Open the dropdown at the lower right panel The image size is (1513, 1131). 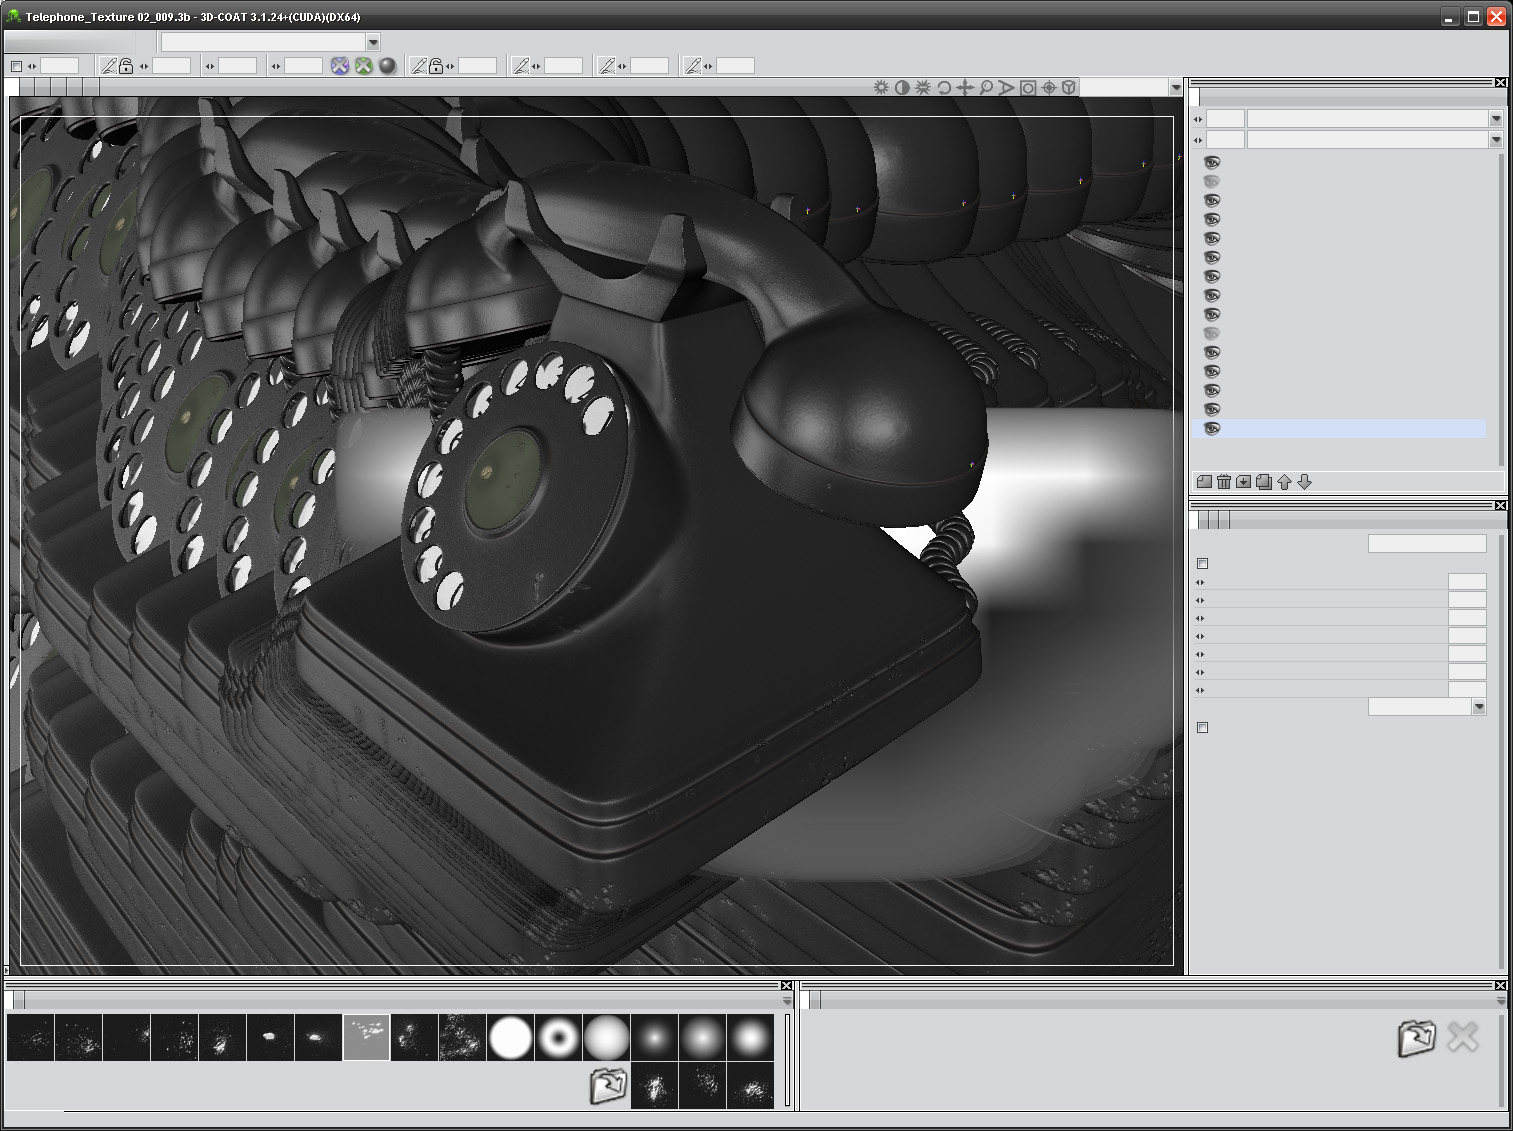[x=1480, y=706]
